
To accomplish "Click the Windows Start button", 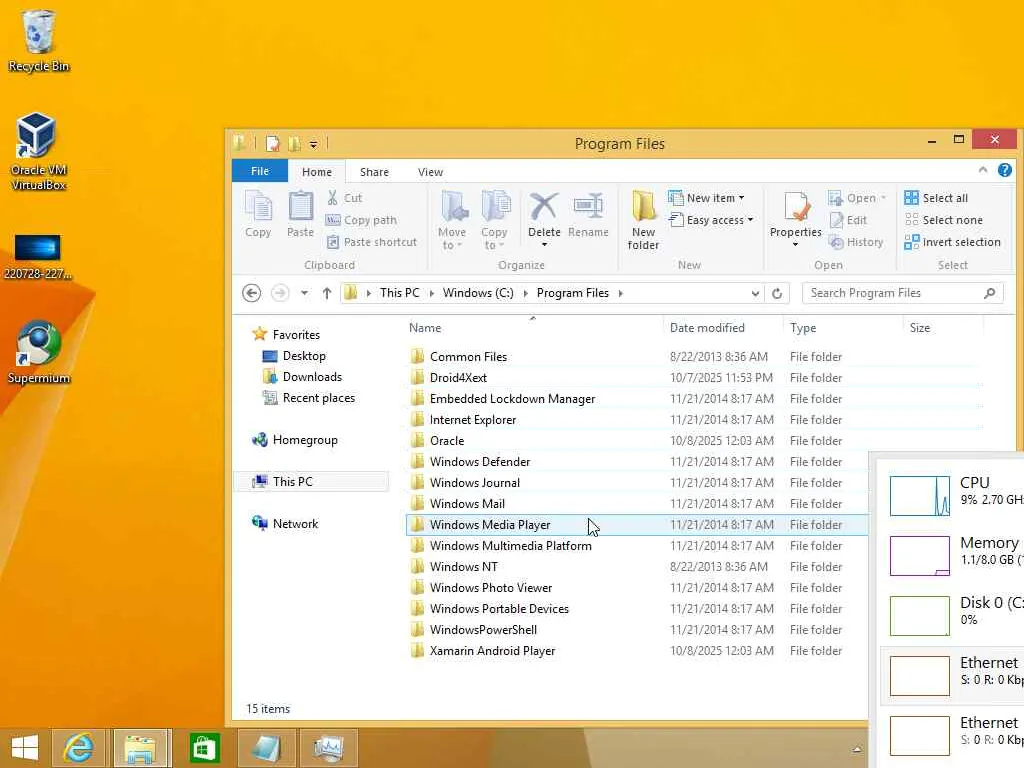I will point(25,748).
